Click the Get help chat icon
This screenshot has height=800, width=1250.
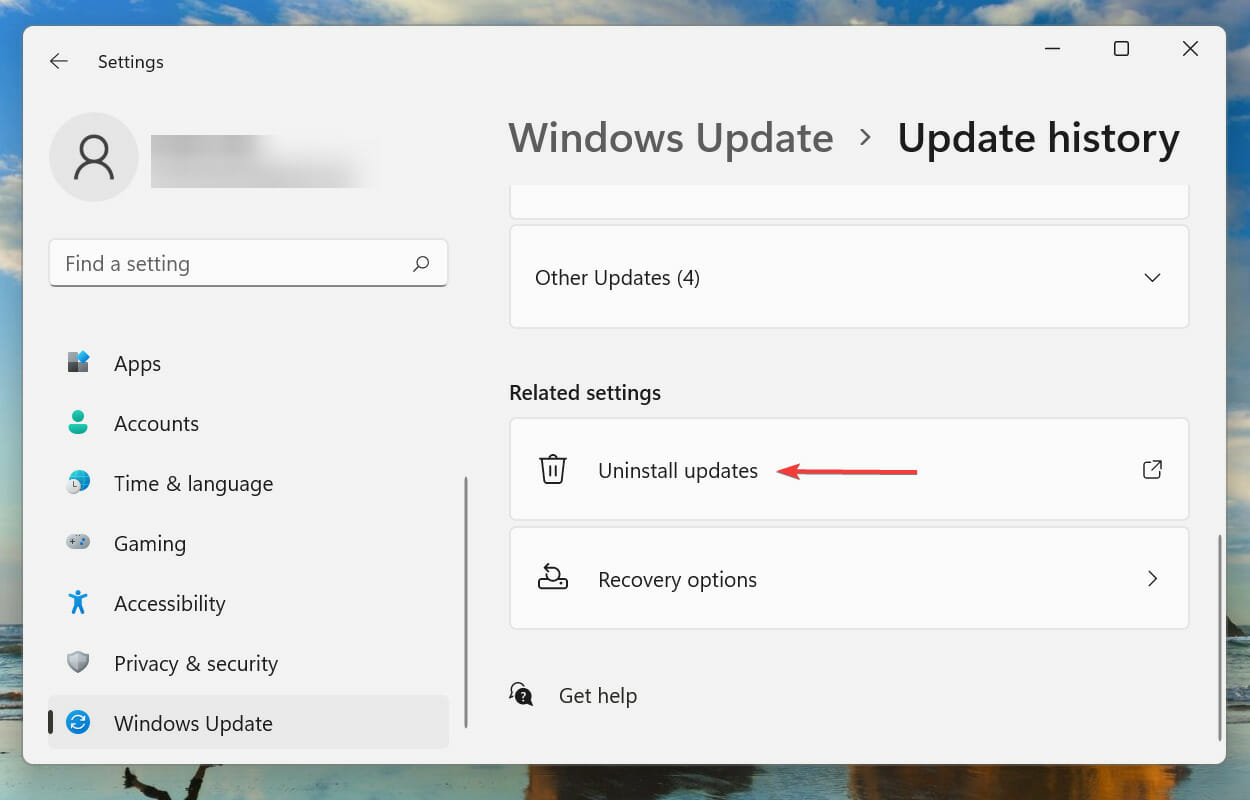click(521, 694)
